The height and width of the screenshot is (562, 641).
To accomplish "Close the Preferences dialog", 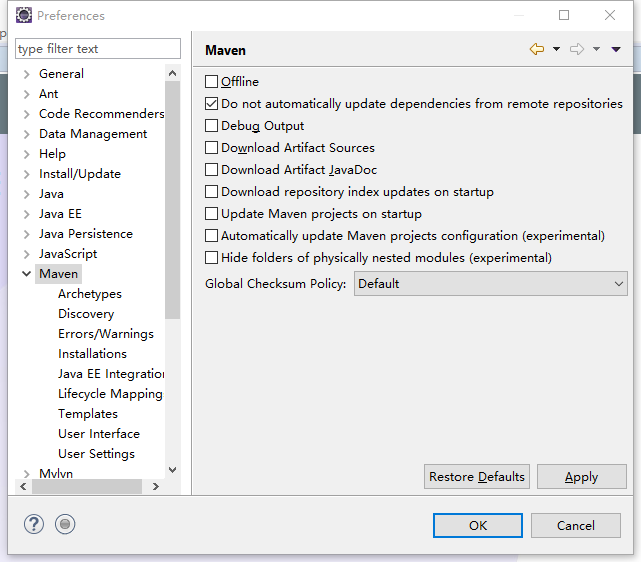I will click(x=610, y=15).
